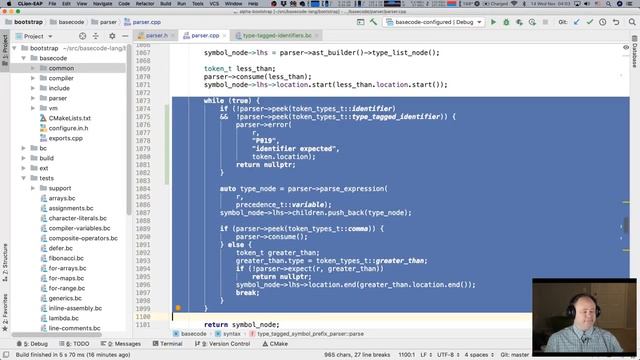Open the Favorites side panel
Viewport: 640px width, 360px height.
[x=5, y=313]
